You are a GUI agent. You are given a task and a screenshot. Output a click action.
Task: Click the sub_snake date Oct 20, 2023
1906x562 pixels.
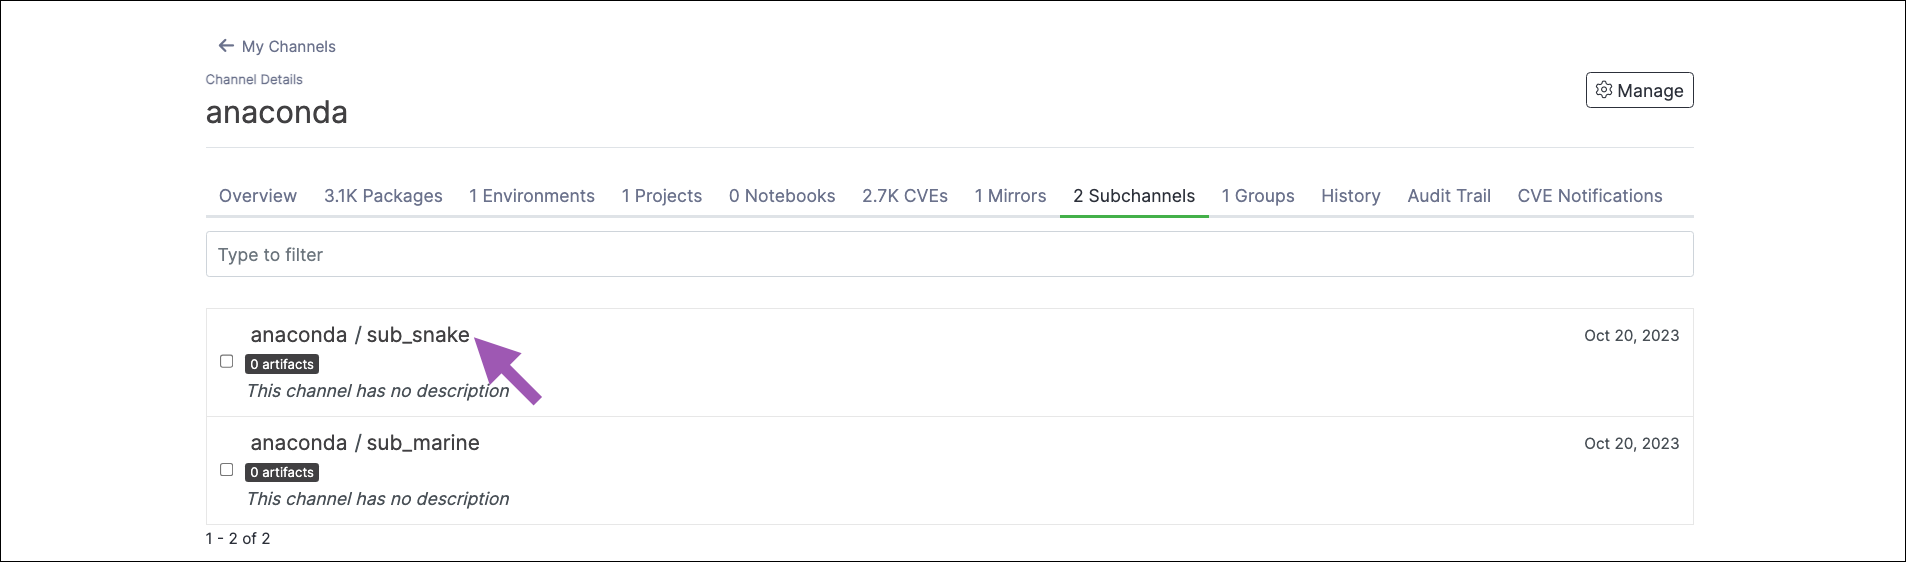pos(1631,336)
